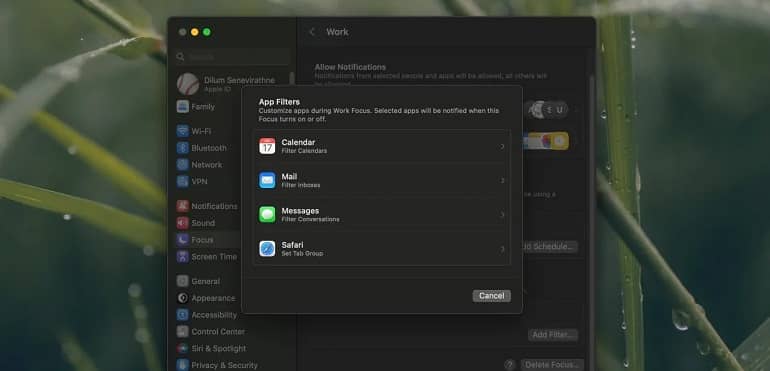Switch to the Network settings pane

[207, 165]
